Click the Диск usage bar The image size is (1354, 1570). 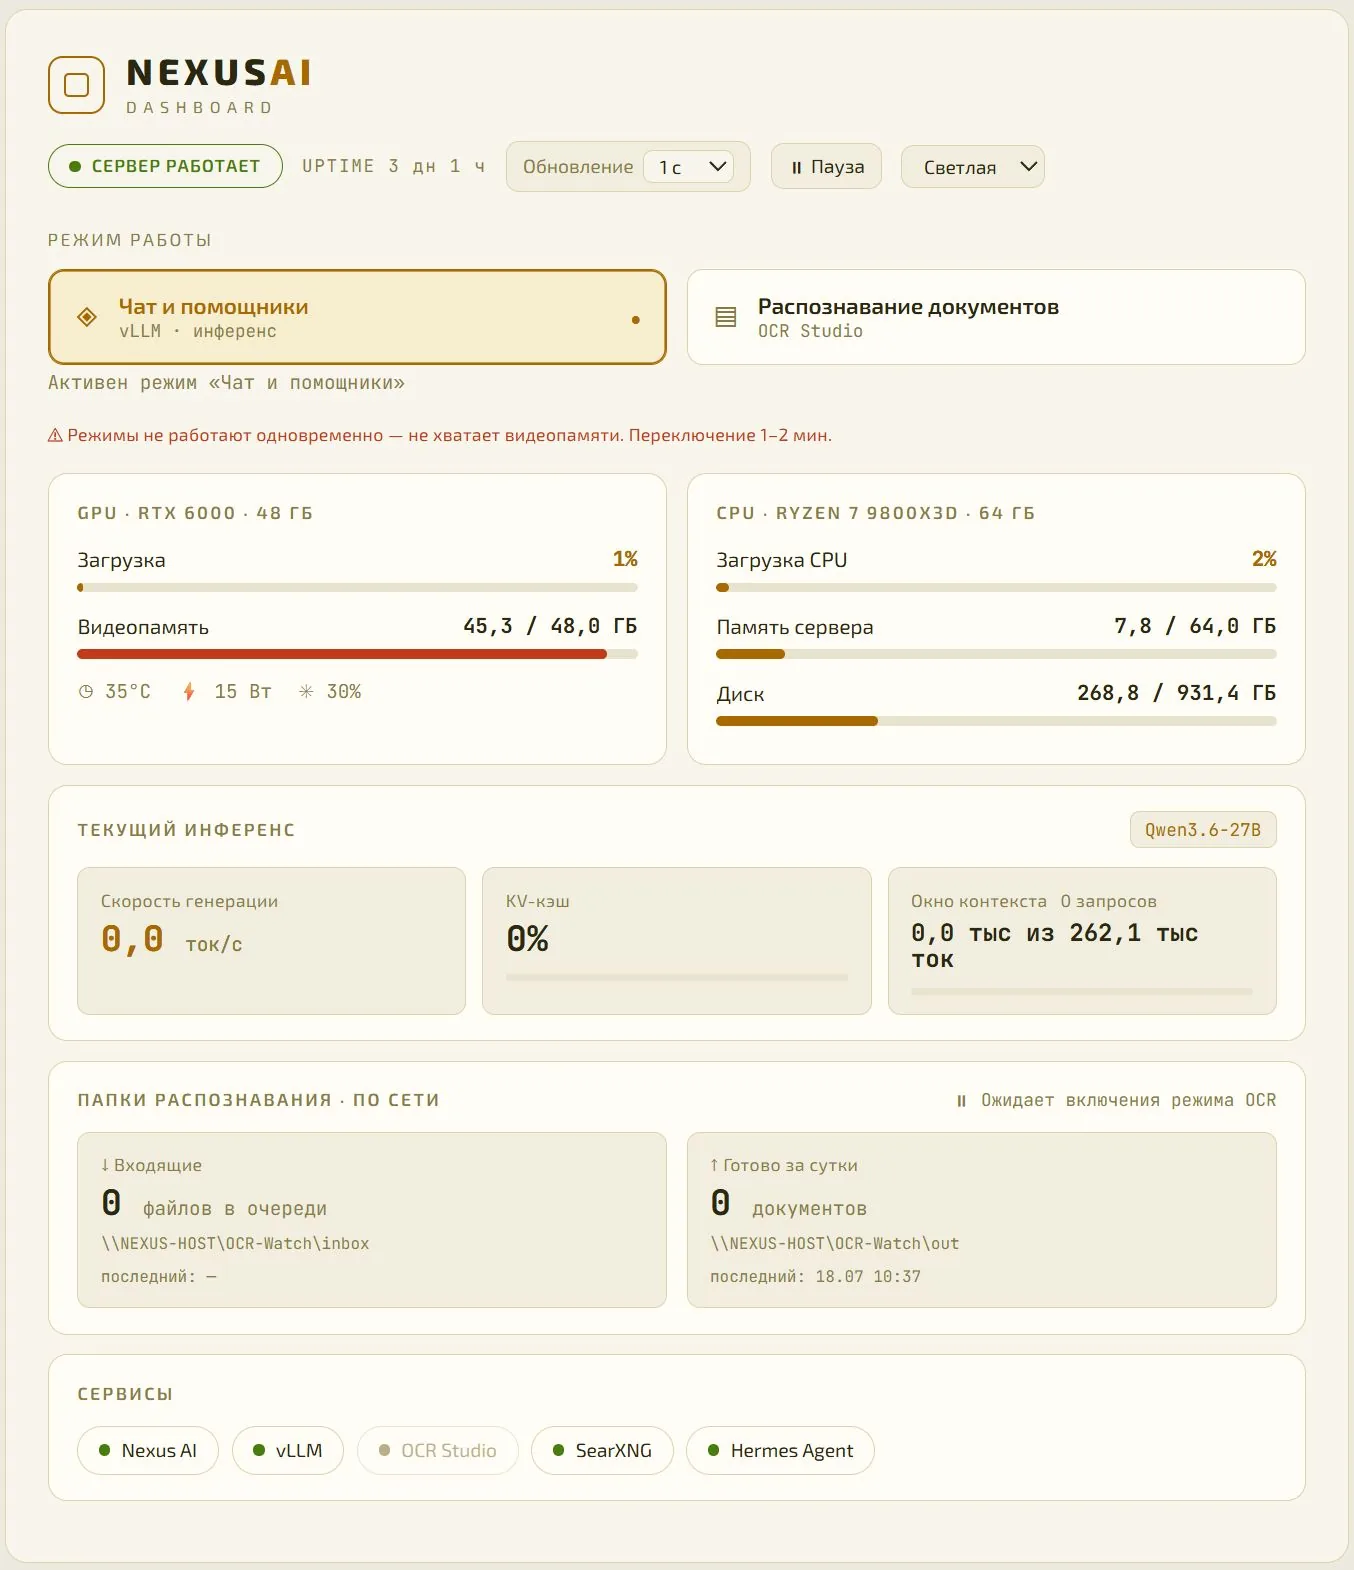996,721
